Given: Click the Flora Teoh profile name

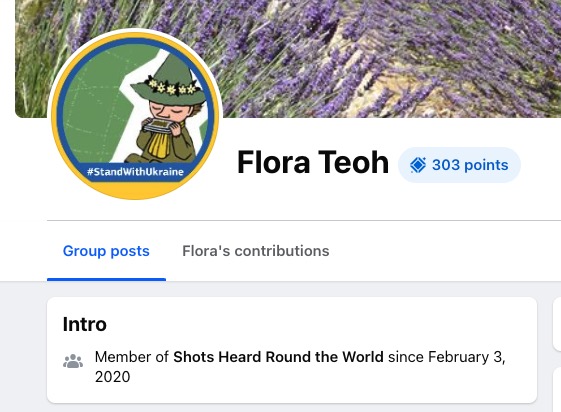Looking at the screenshot, I should pyautogui.click(x=313, y=163).
